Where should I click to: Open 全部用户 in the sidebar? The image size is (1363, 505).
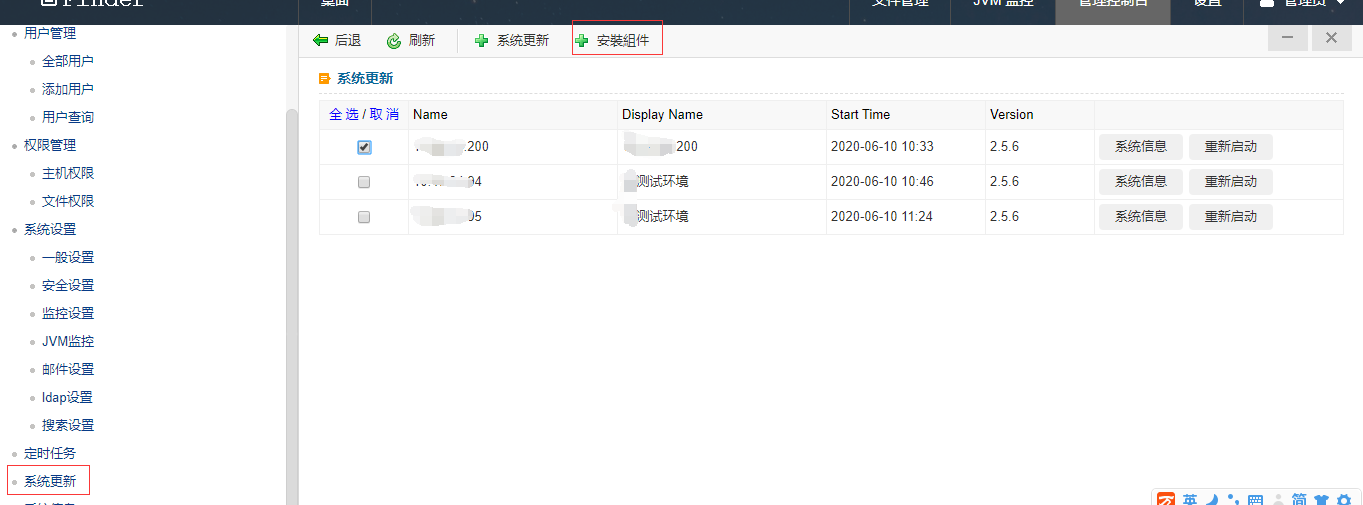tap(68, 61)
